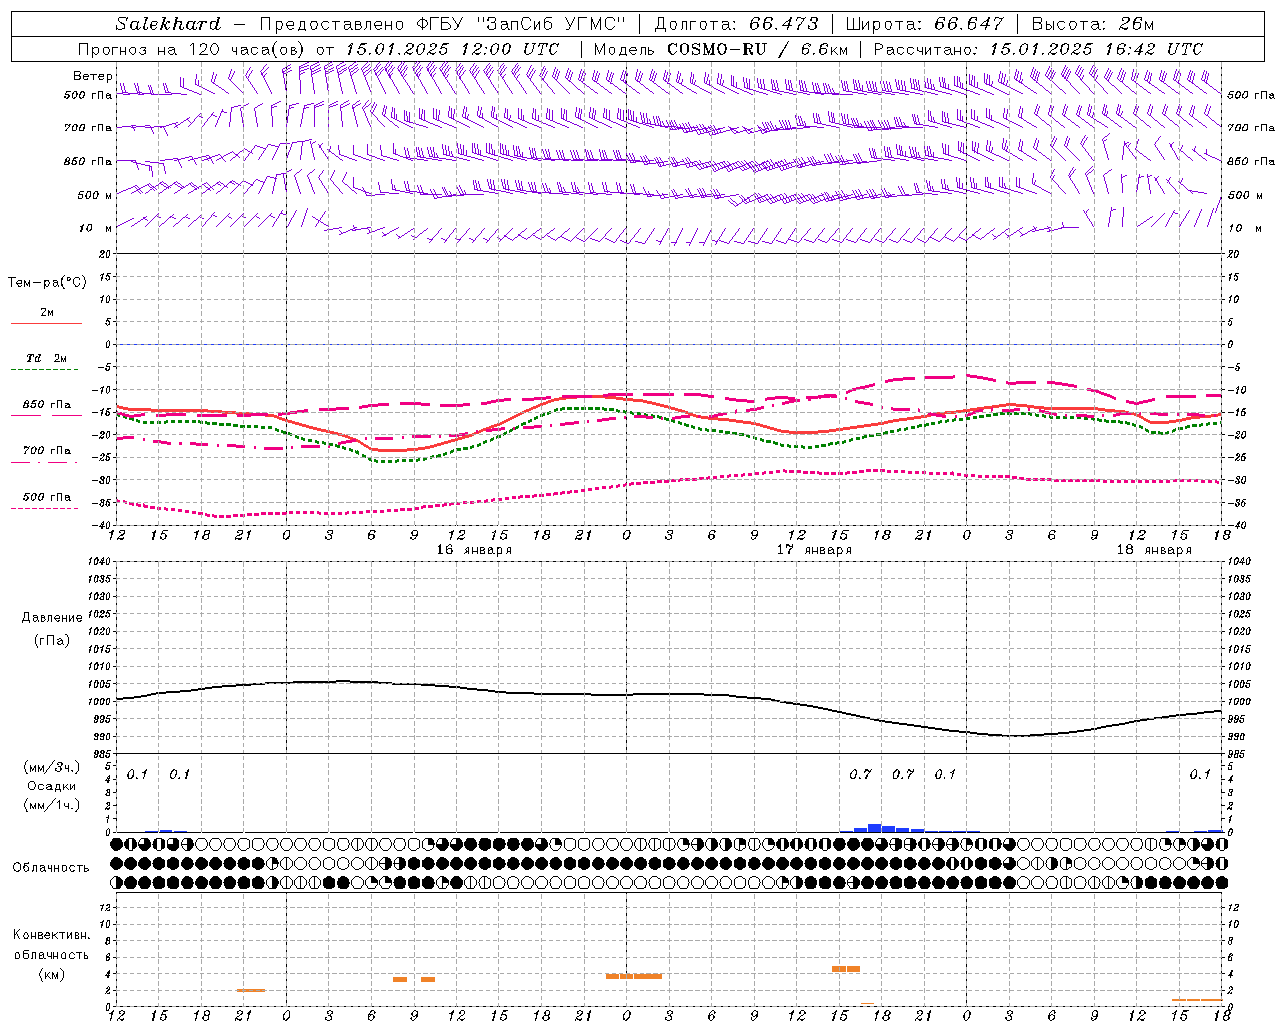Click the Облачность cloudiness label
1280x1024 pixels.
click(51, 867)
